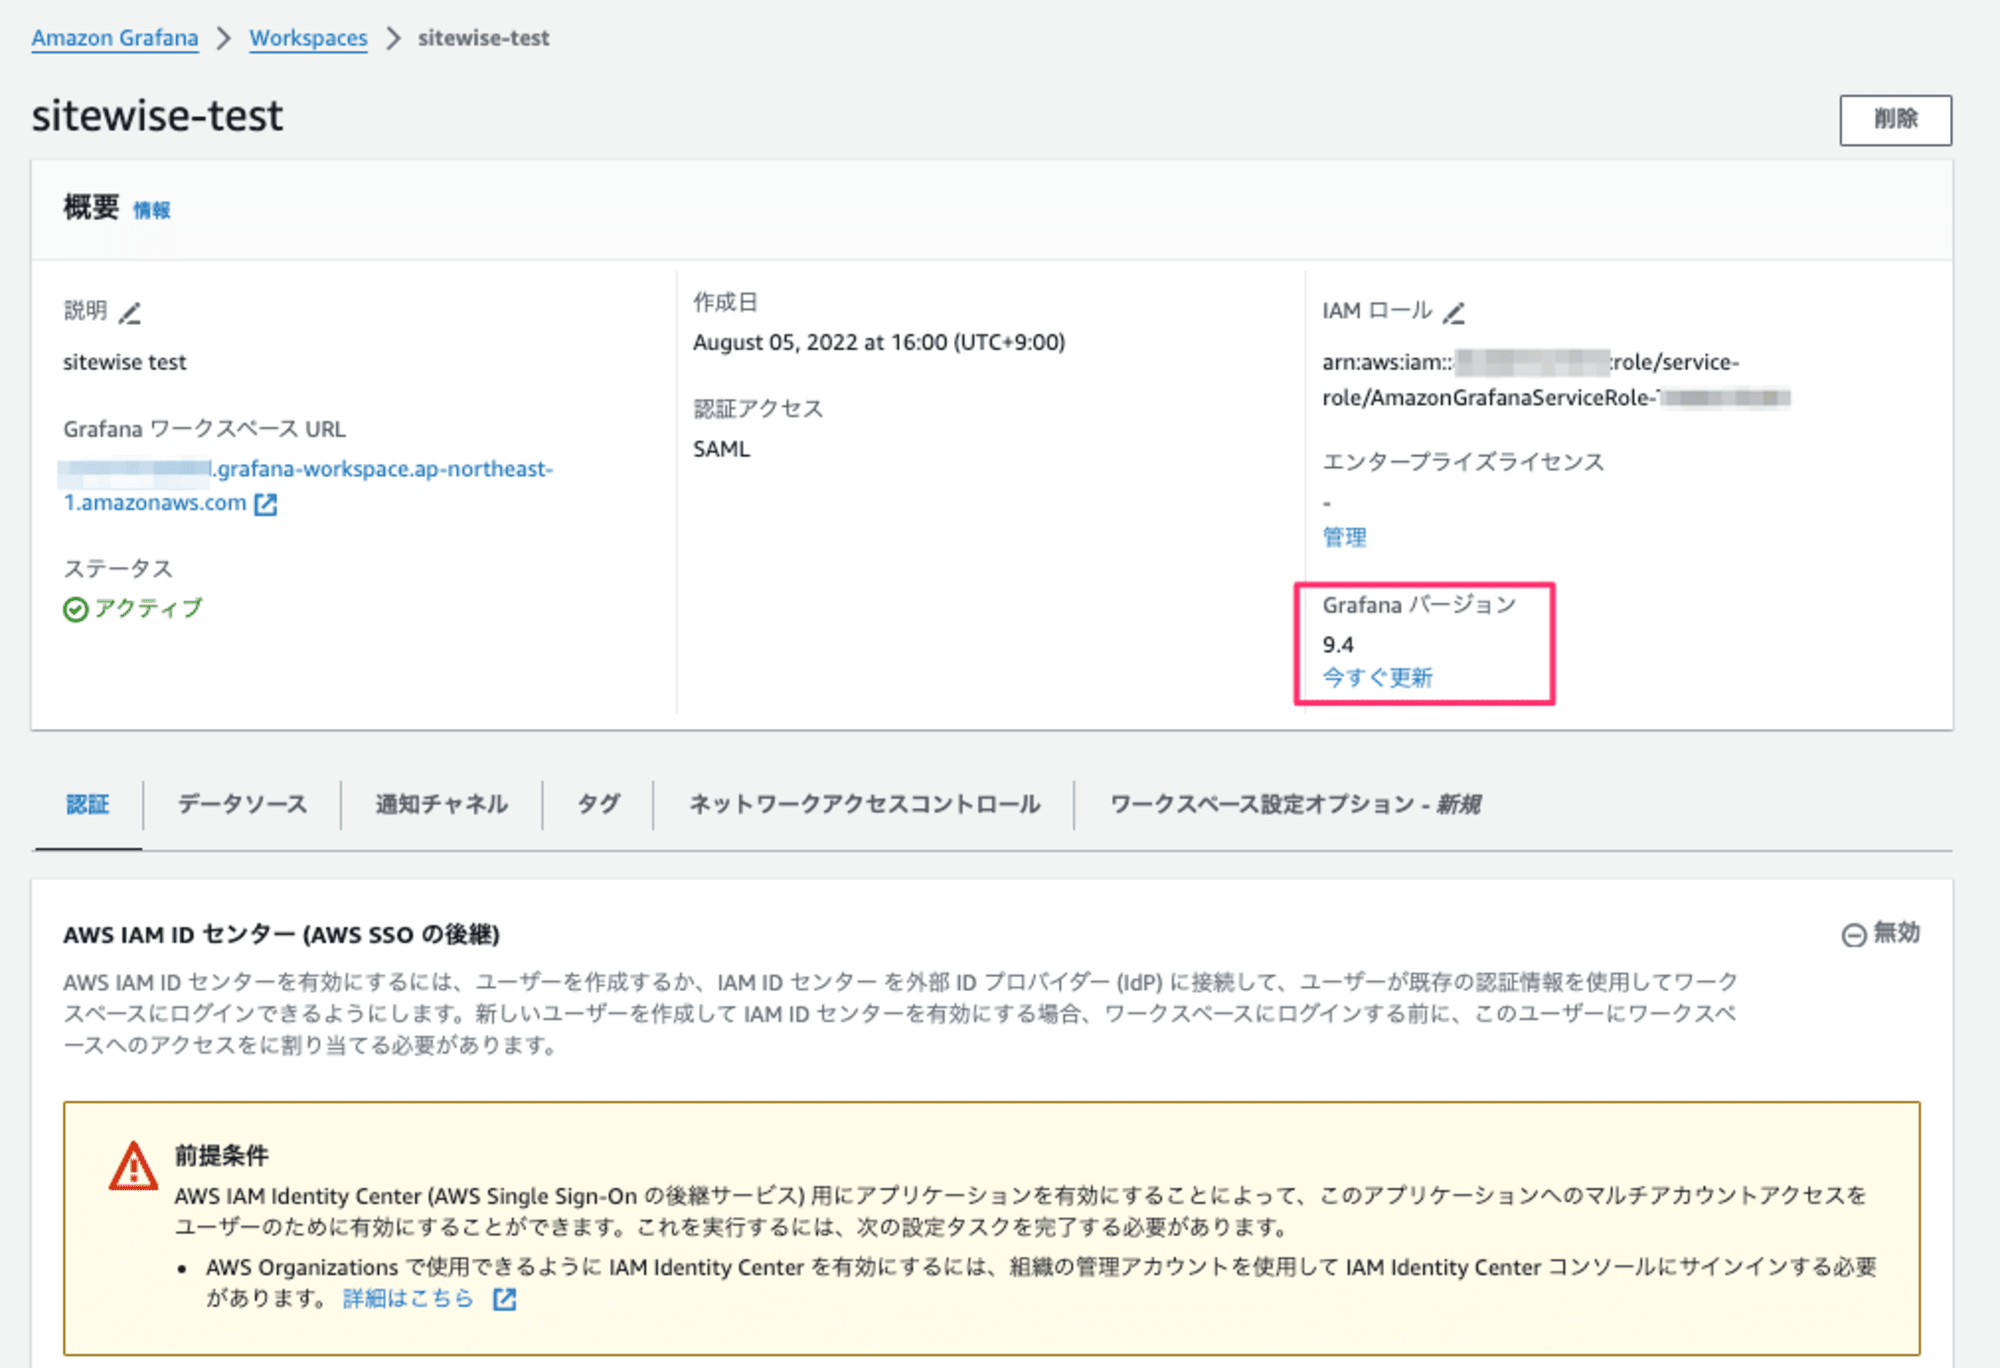Click the sitewise test description value

pyautogui.click(x=124, y=362)
